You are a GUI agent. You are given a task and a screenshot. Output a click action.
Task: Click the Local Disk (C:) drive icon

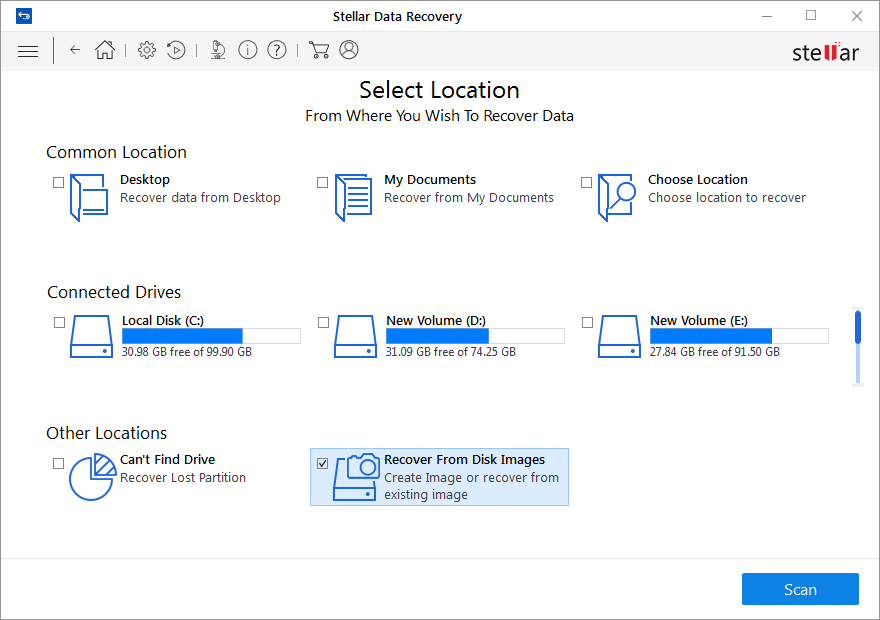pyautogui.click(x=91, y=336)
